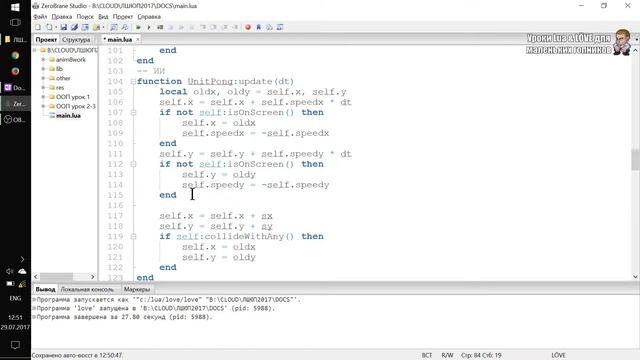Open the Правка menu
The image size is (640, 360).
point(62,17)
